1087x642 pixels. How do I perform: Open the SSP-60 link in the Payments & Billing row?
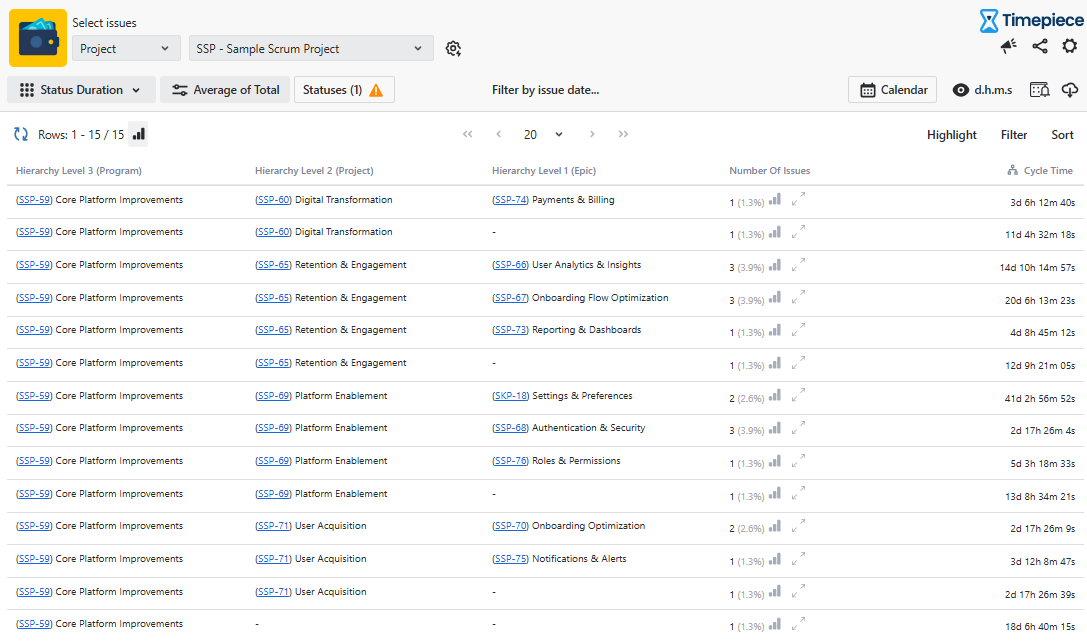[273, 200]
